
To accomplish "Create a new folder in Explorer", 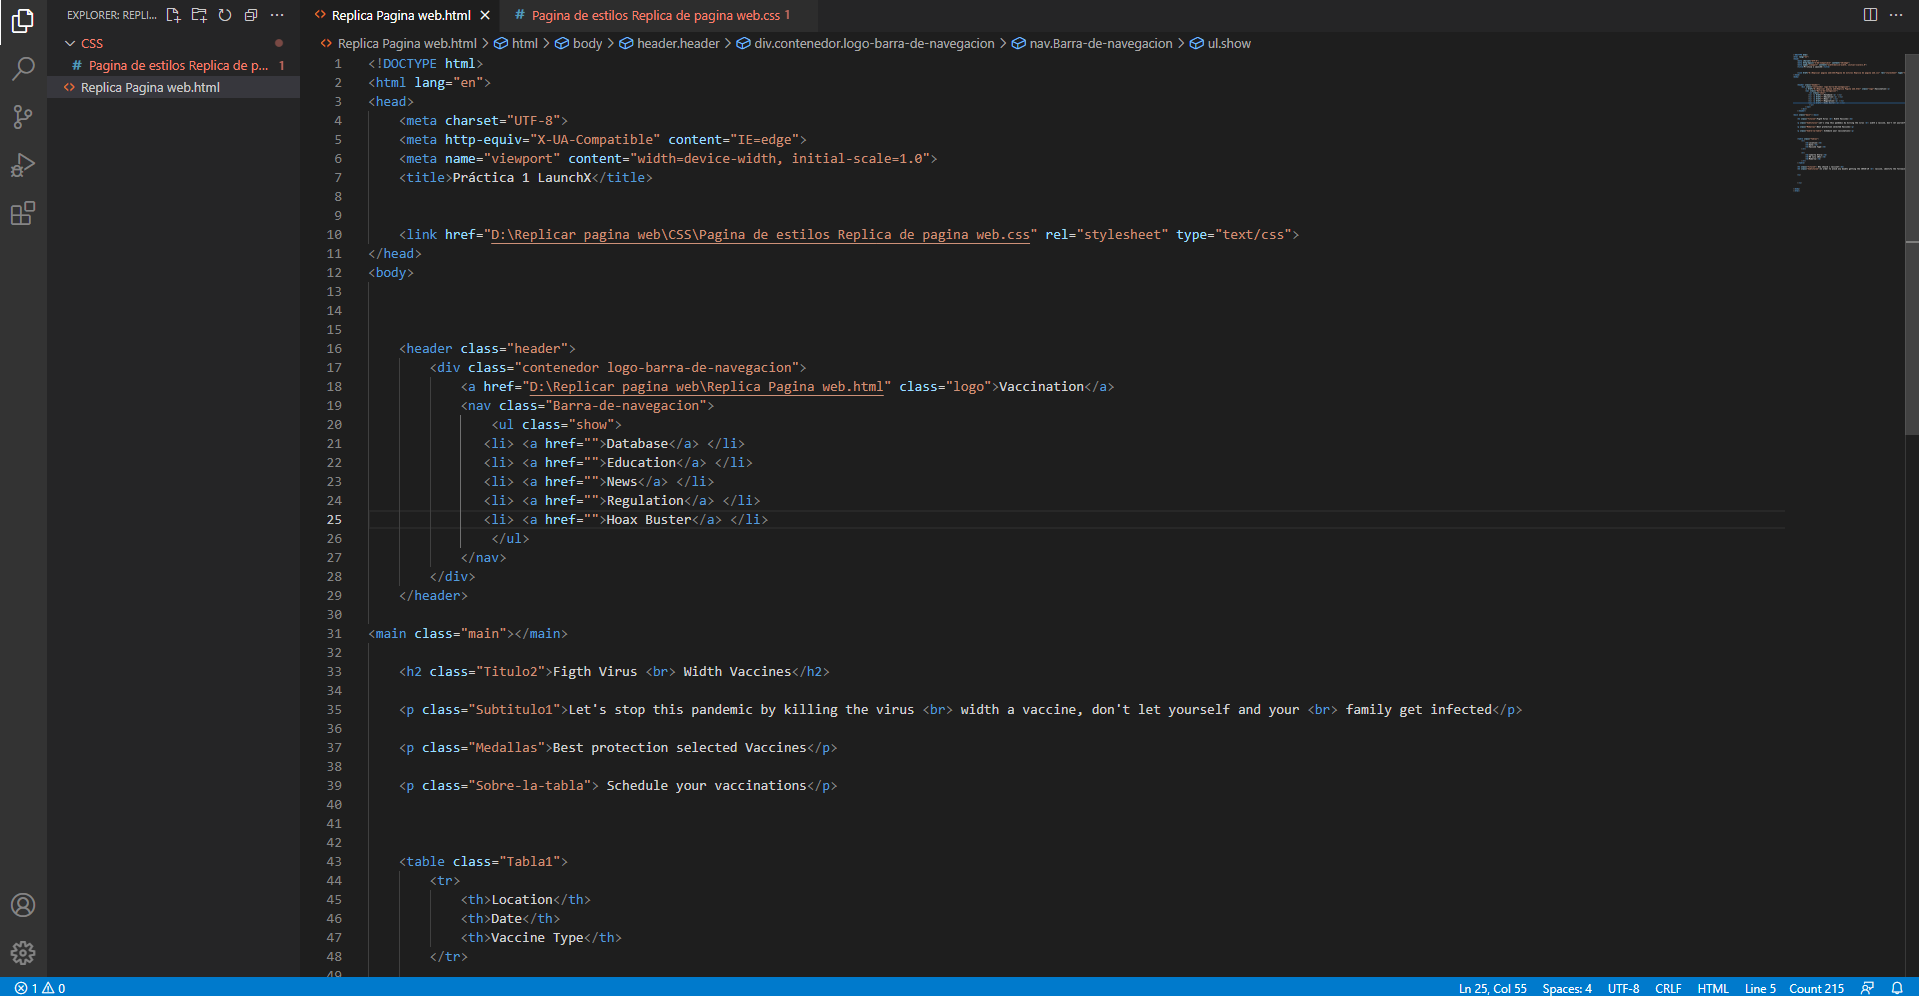I will (198, 15).
